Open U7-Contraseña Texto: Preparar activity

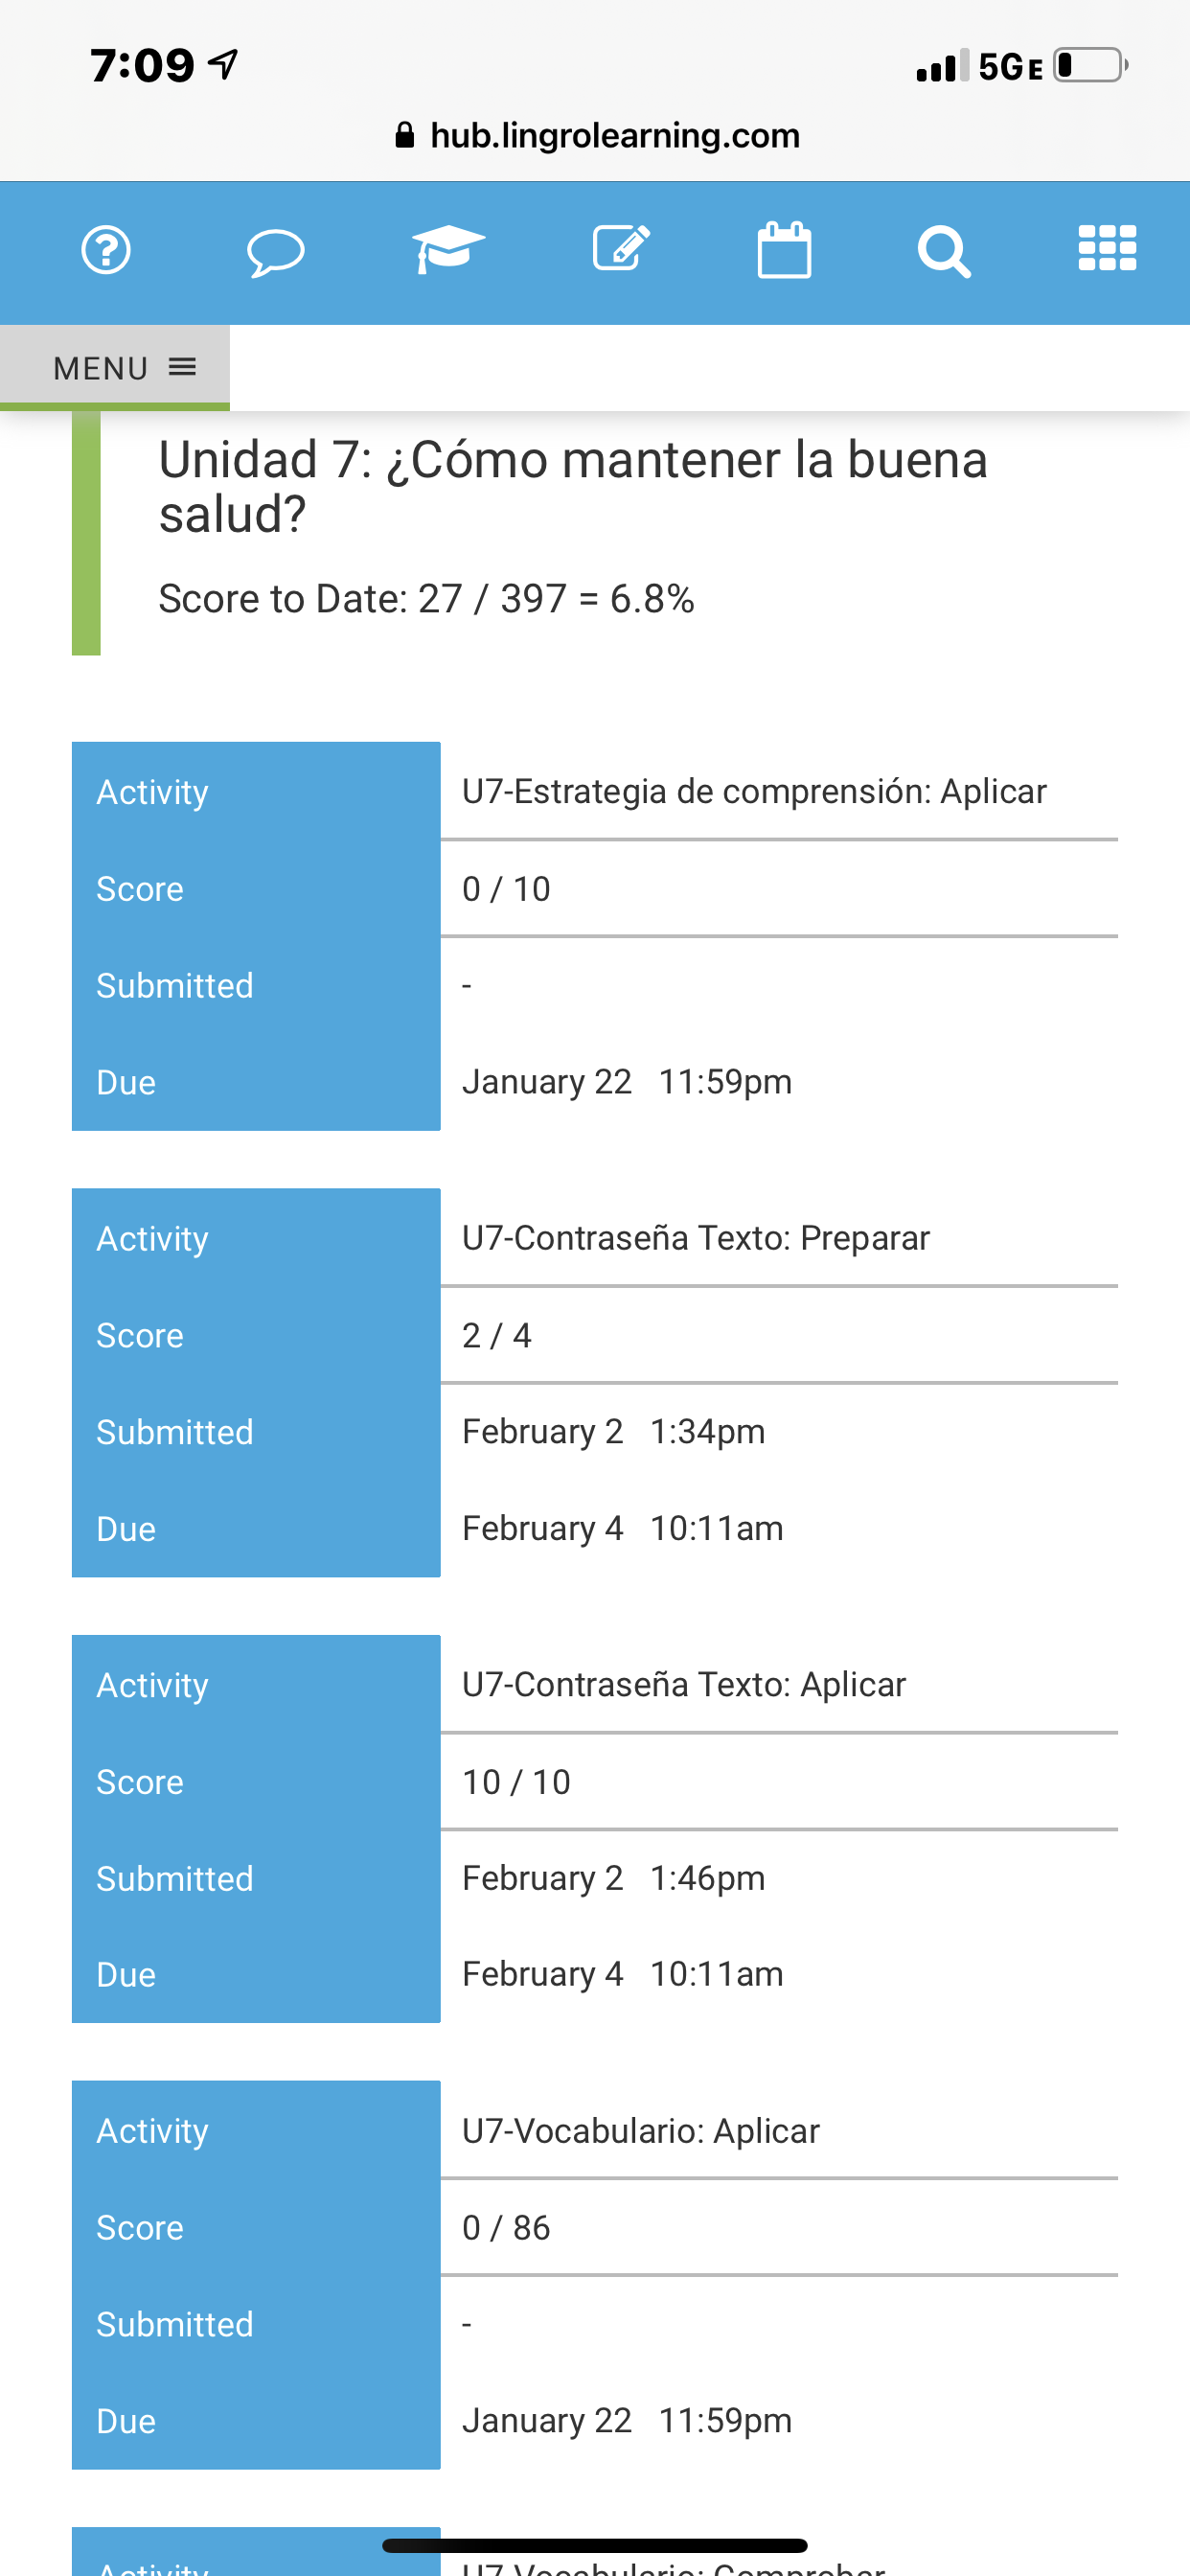(696, 1238)
